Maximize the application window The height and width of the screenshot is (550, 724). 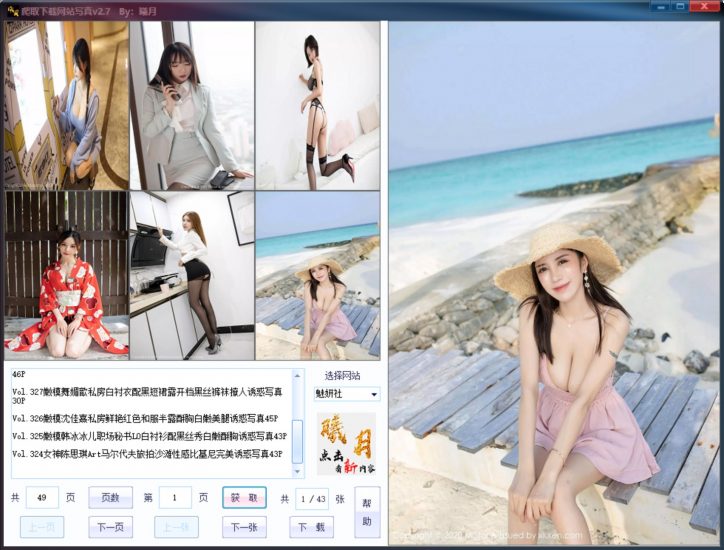coord(680,6)
